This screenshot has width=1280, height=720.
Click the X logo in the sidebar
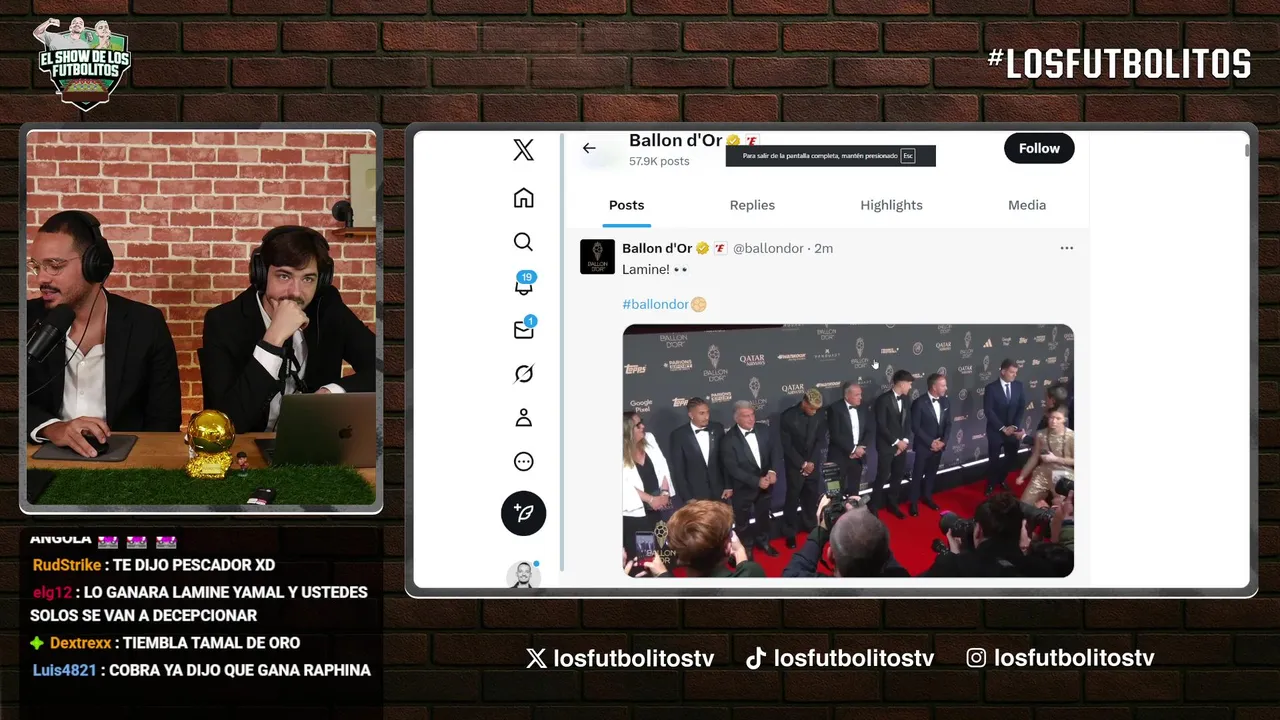[x=523, y=150]
